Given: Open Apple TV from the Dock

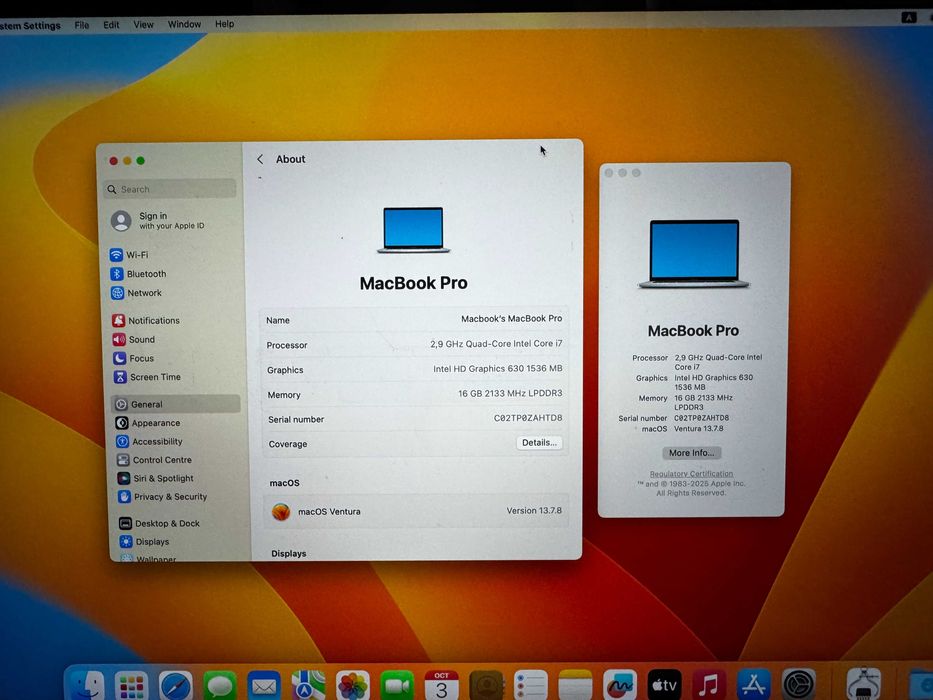Looking at the screenshot, I should tap(664, 686).
